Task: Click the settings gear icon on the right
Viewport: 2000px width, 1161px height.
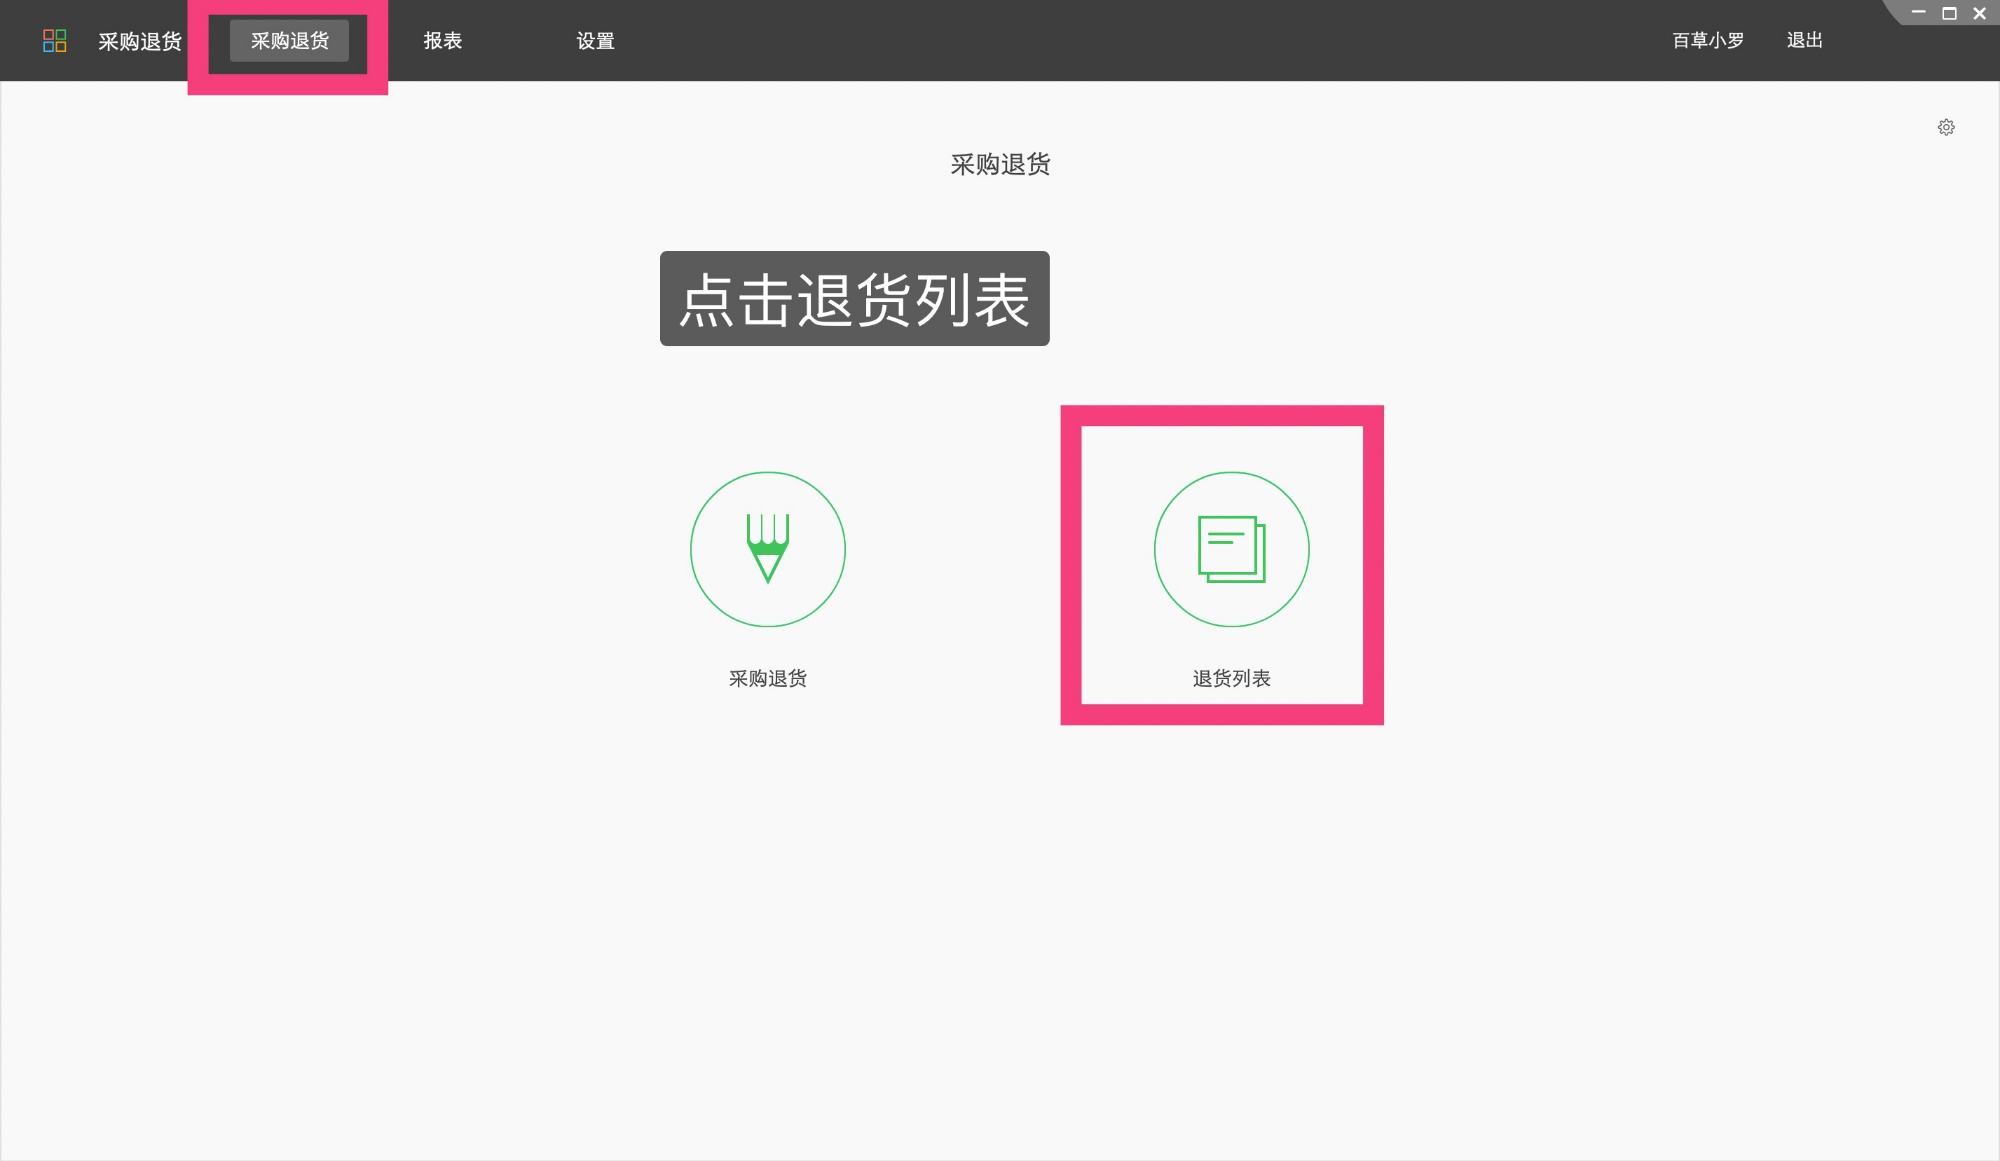Action: pyautogui.click(x=1946, y=127)
